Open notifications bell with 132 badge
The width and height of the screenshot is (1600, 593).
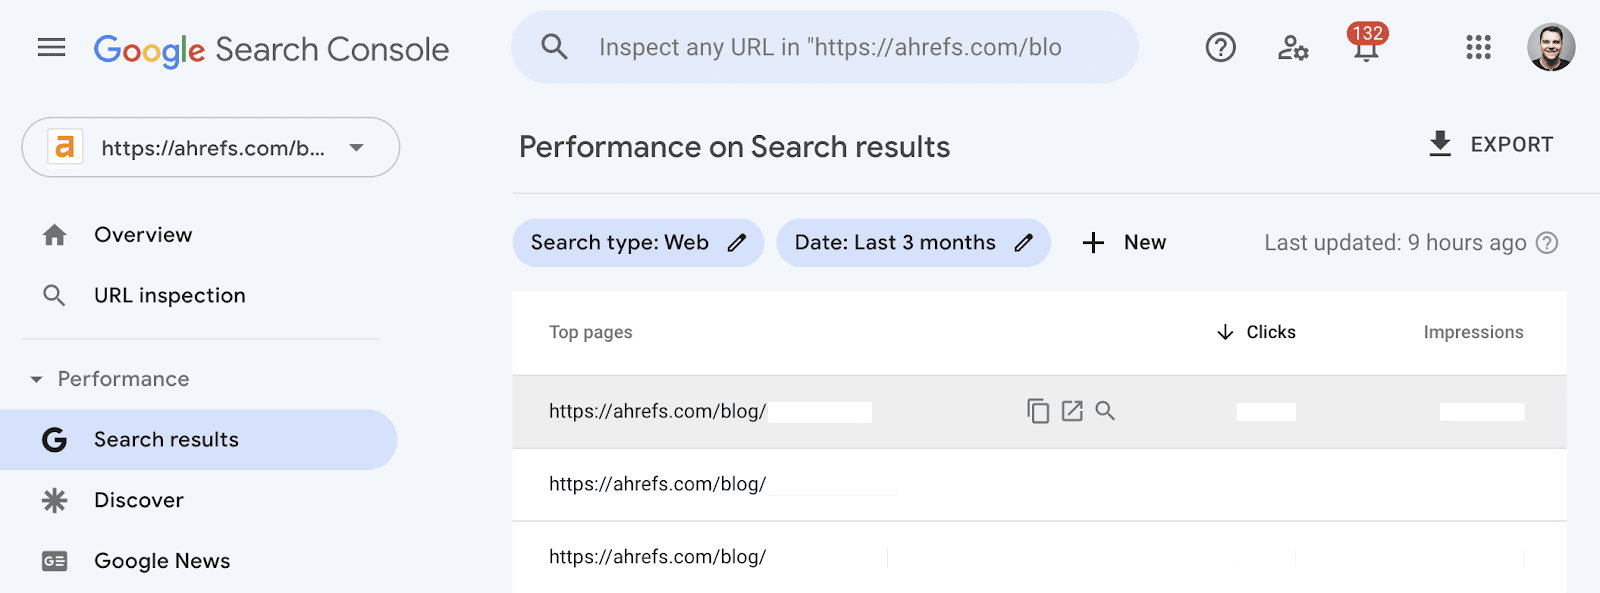[1365, 47]
